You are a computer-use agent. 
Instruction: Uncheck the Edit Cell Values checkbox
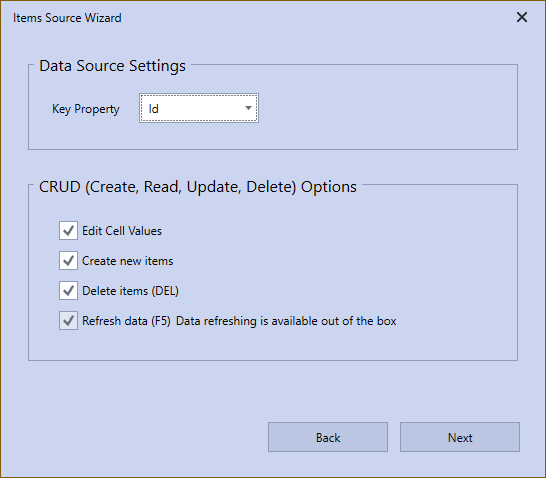pos(68,230)
